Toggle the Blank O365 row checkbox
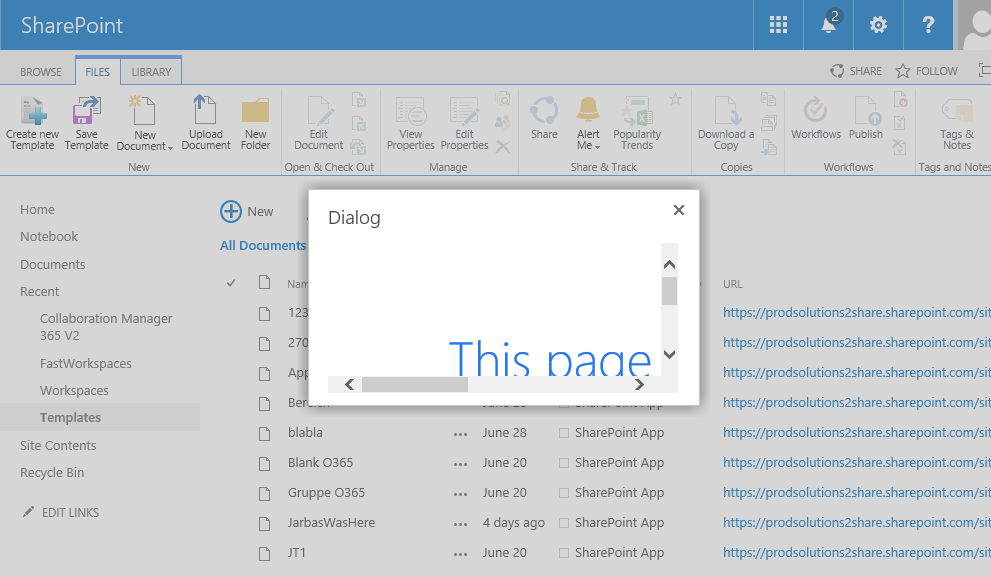This screenshot has height=577, width=991. point(564,463)
